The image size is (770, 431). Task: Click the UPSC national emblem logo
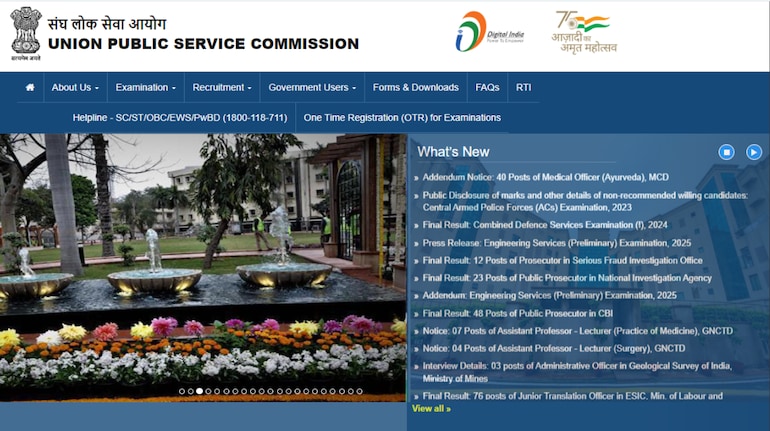[x=26, y=32]
